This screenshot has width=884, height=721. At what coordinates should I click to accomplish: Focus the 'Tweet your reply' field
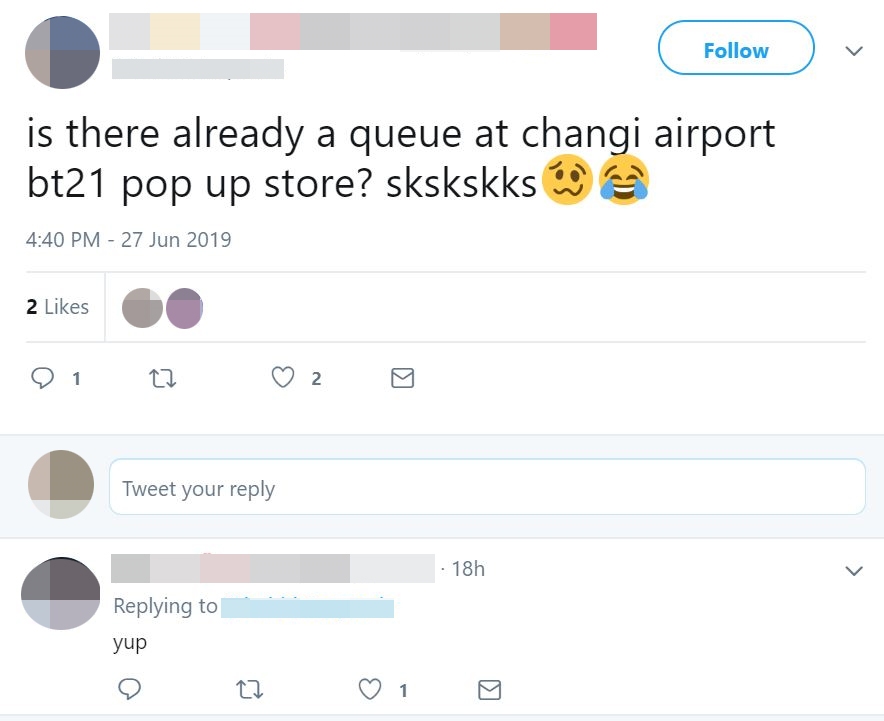486,488
